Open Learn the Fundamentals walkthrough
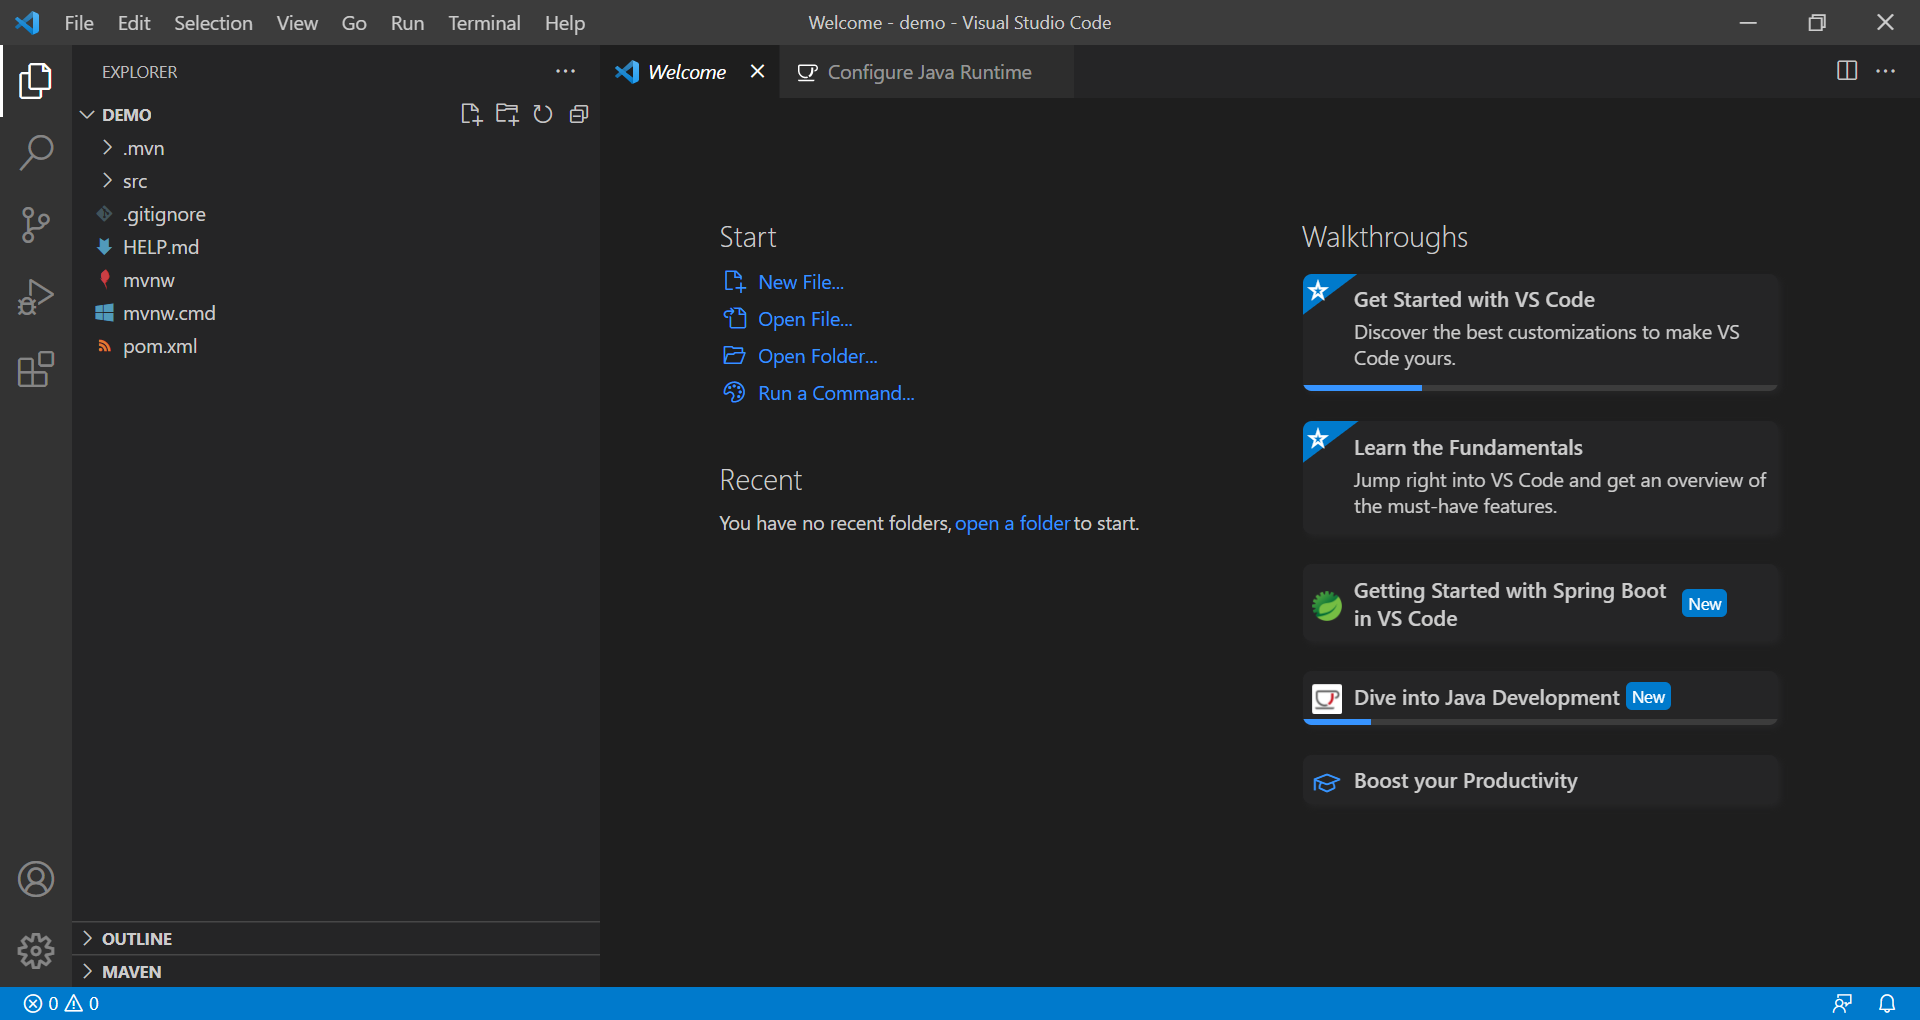 click(1540, 478)
